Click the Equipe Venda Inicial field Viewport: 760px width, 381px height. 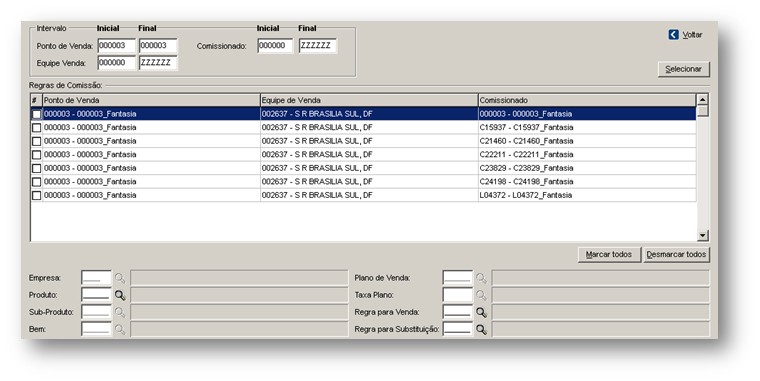coord(116,63)
